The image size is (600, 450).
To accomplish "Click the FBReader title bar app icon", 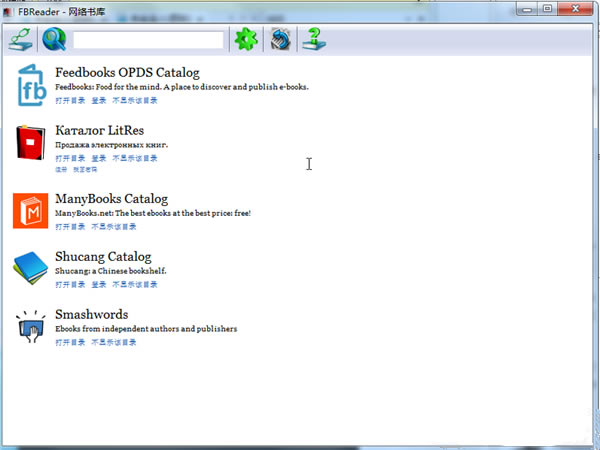I will (8, 12).
